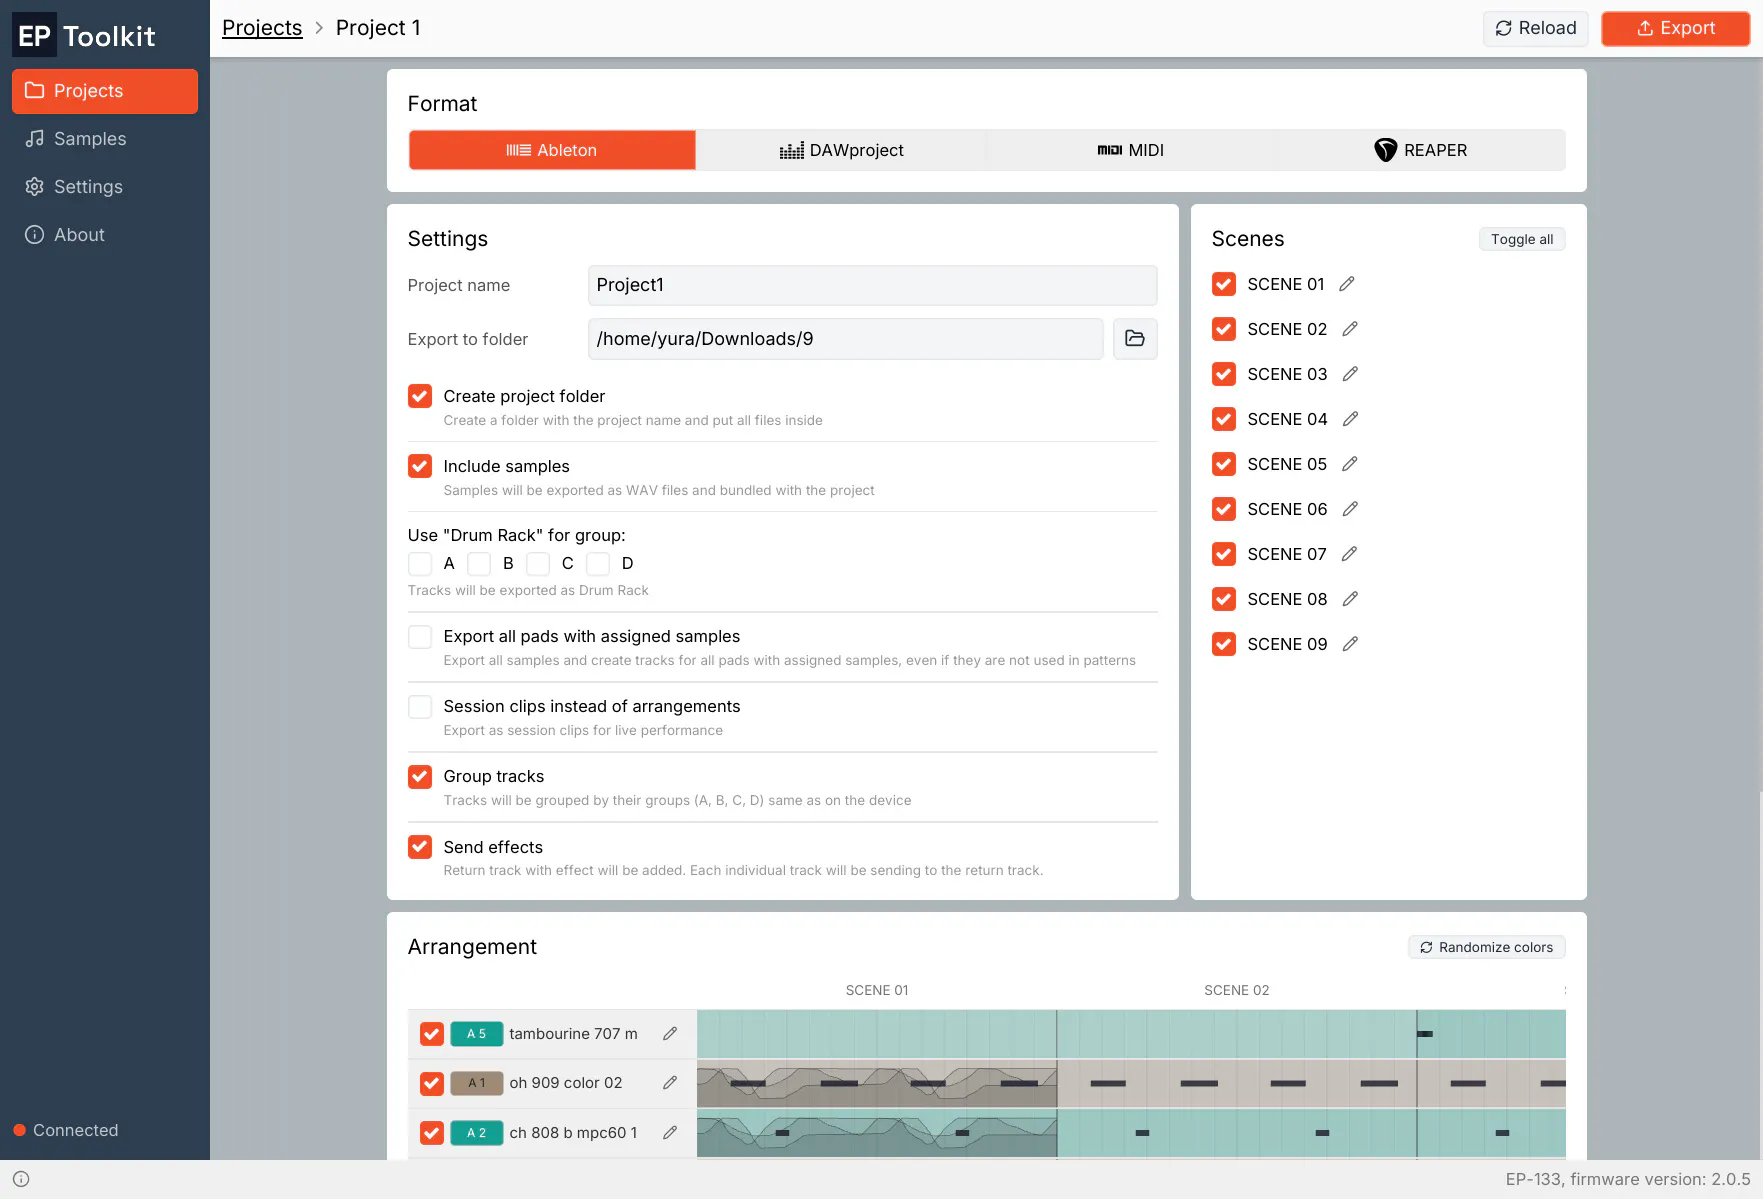
Task: Click the red connection status dot
Action: (19, 1130)
